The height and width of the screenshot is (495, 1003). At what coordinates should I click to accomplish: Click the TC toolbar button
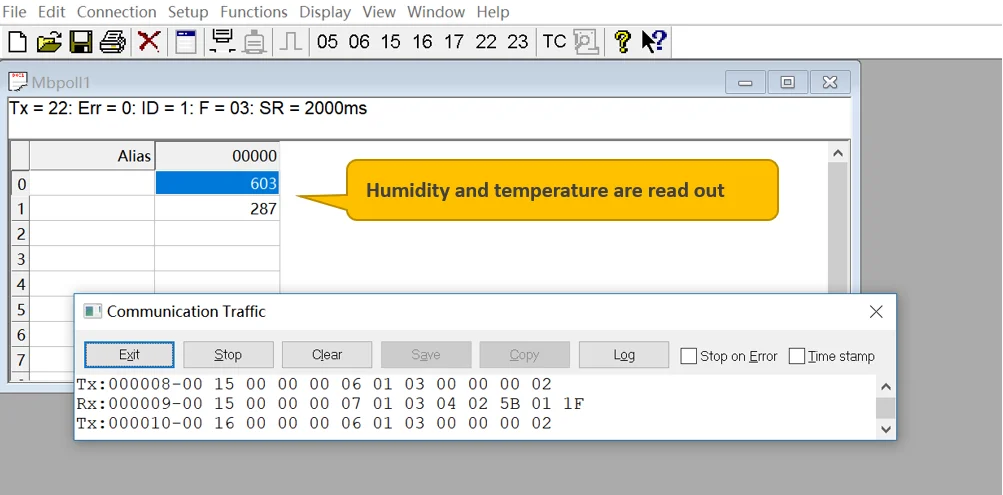point(555,42)
